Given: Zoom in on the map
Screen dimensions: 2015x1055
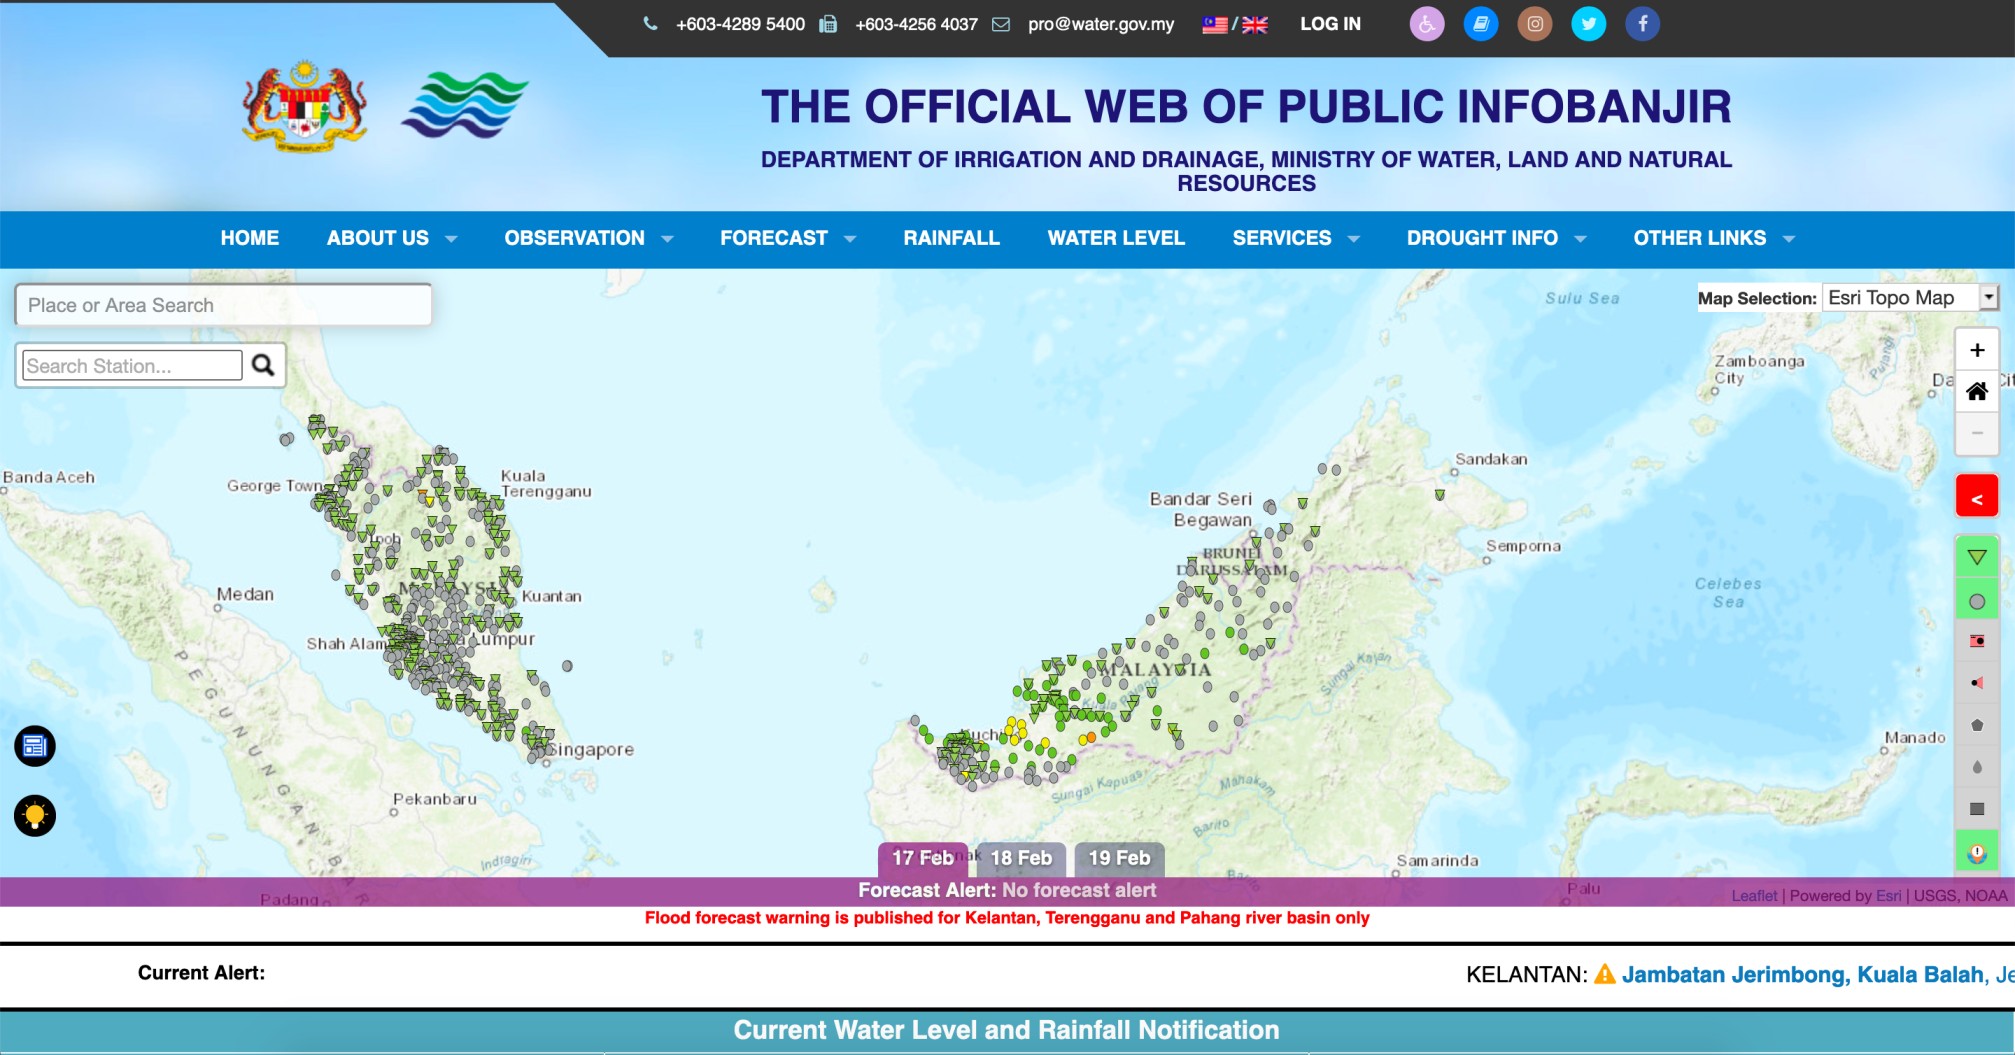Looking at the screenshot, I should 1976,350.
